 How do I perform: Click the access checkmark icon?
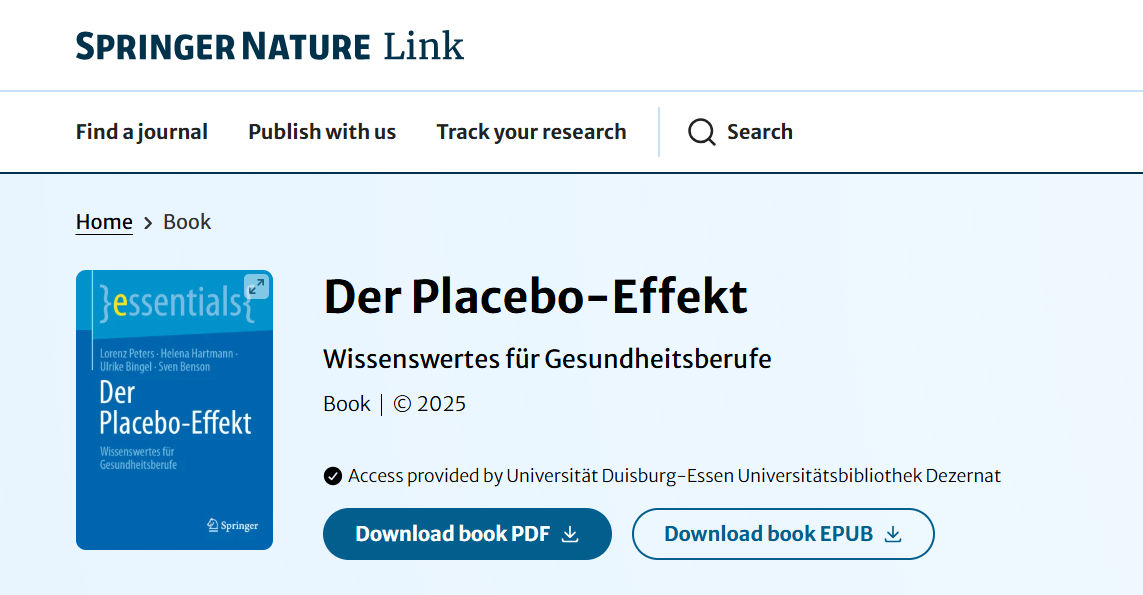pyautogui.click(x=333, y=476)
